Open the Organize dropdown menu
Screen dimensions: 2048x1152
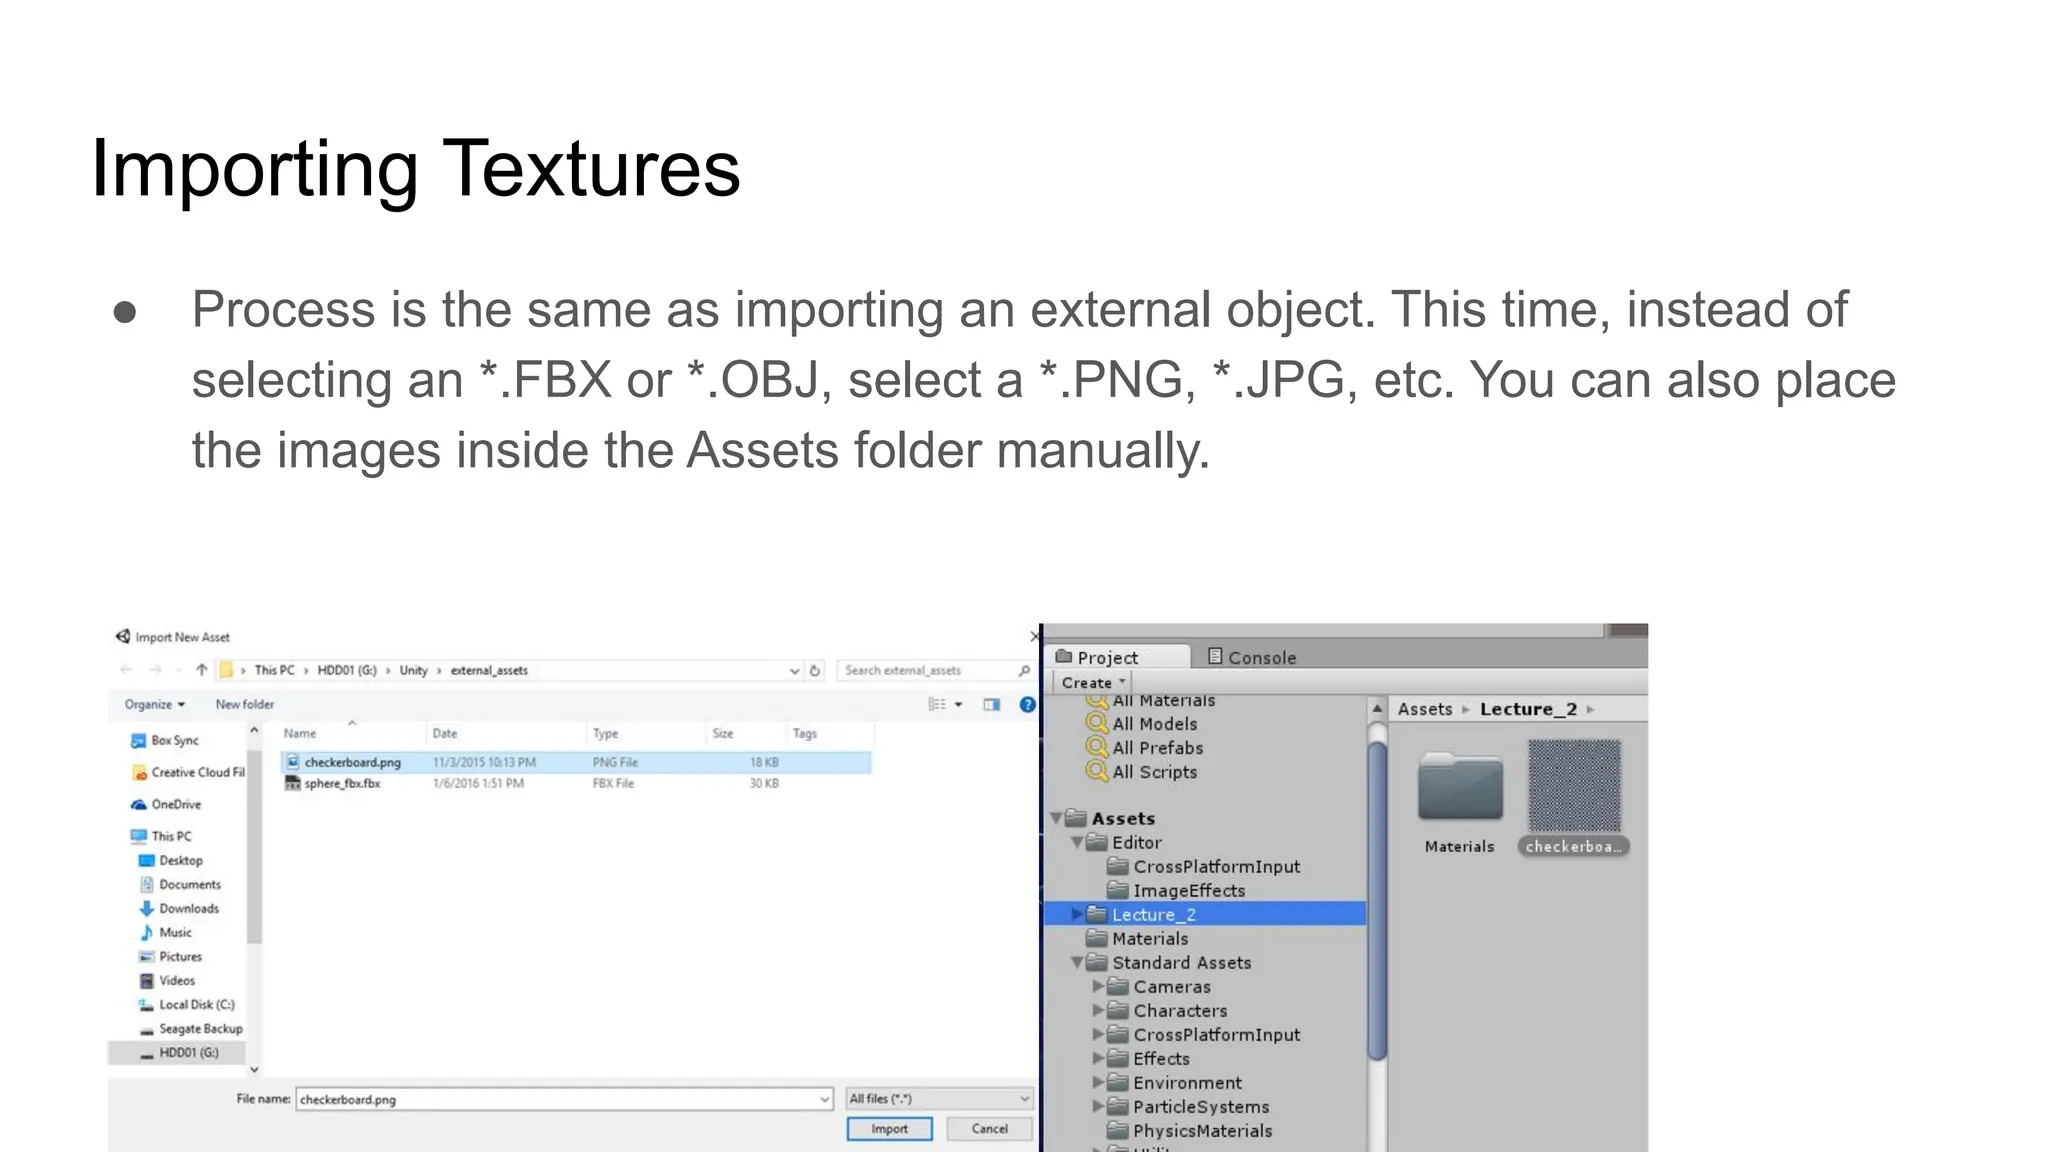point(154,705)
